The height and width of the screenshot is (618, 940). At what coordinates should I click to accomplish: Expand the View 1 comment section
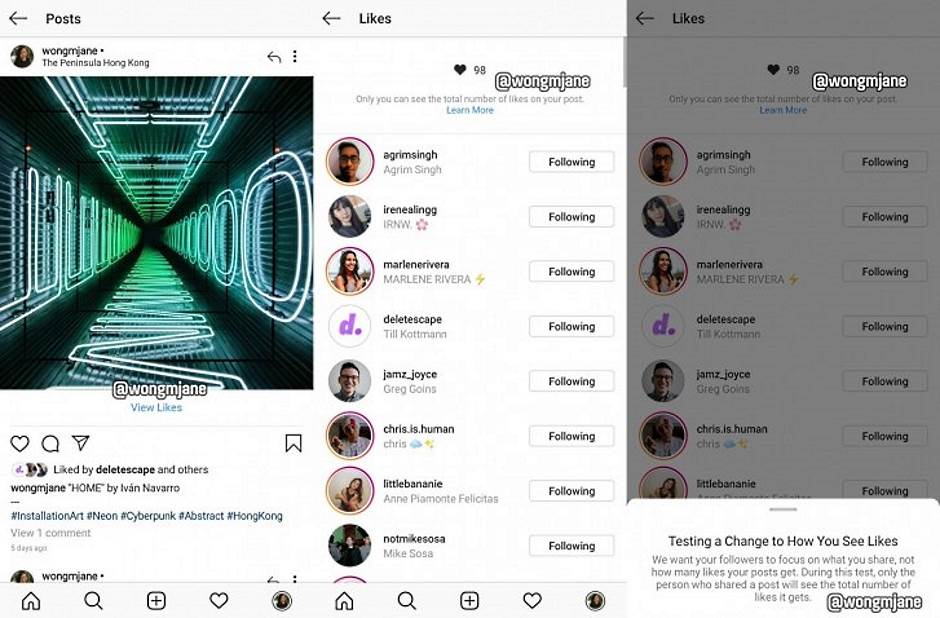coord(51,533)
